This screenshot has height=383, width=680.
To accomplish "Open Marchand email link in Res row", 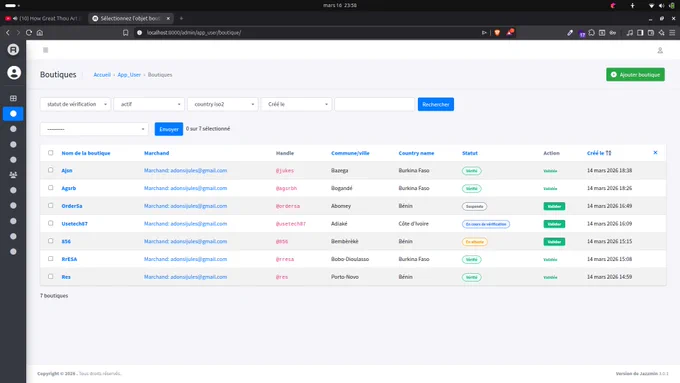I will click(x=185, y=277).
